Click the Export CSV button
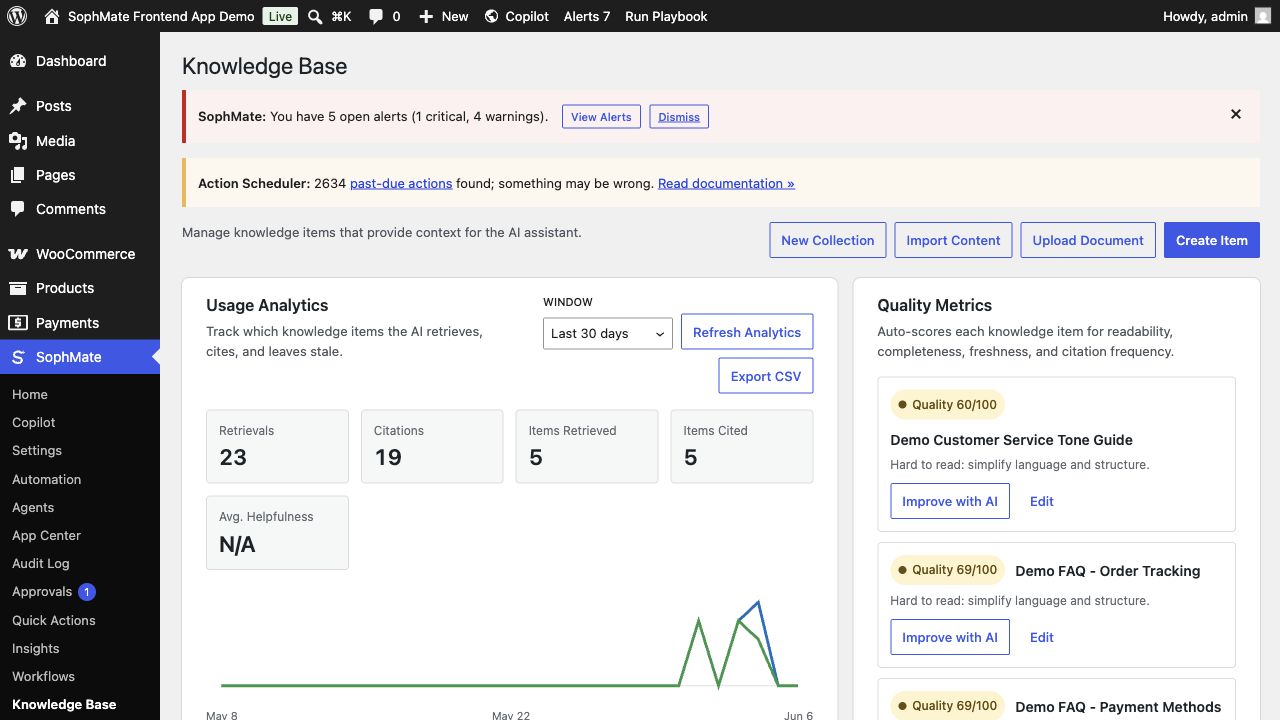This screenshot has width=1280, height=720. tap(766, 376)
